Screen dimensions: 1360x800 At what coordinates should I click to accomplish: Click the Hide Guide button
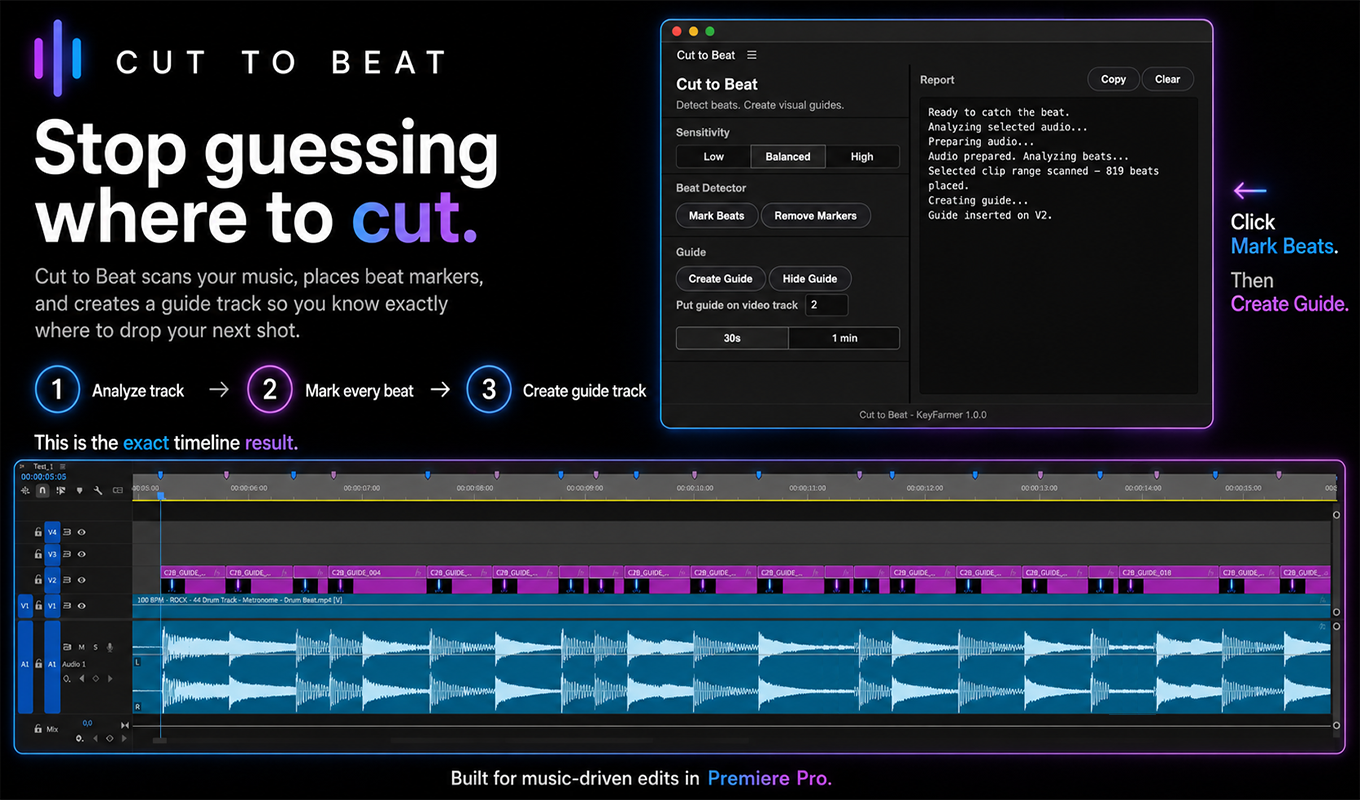coord(810,278)
